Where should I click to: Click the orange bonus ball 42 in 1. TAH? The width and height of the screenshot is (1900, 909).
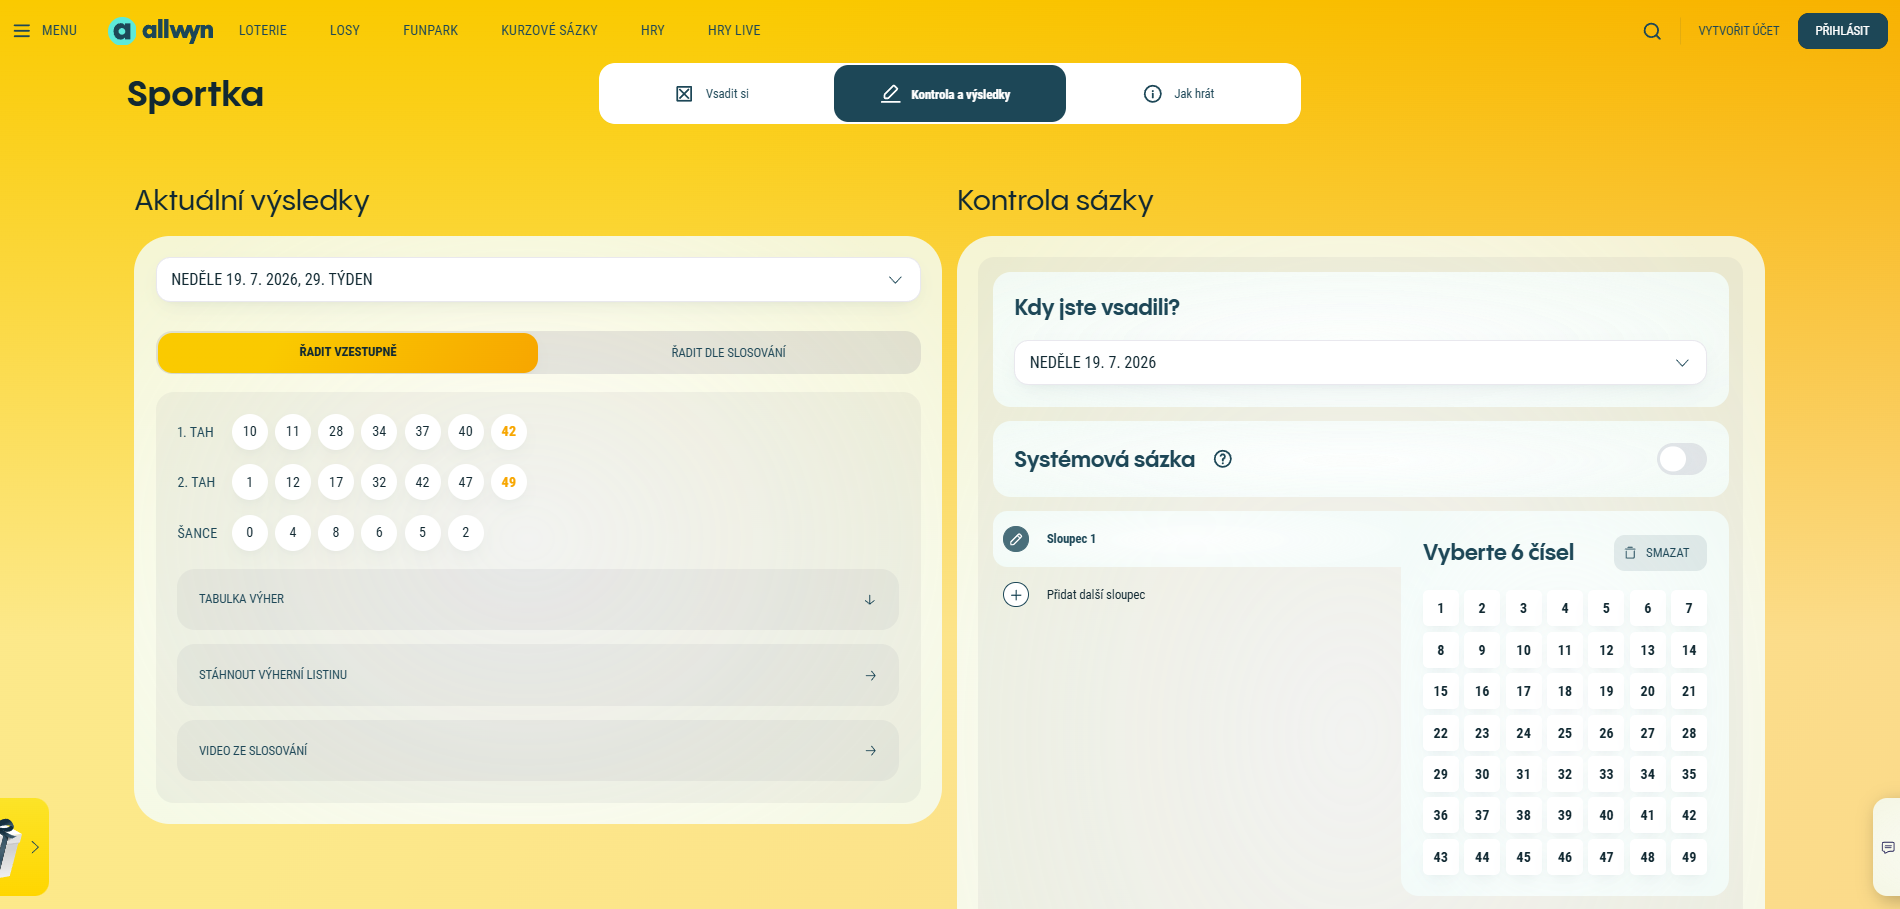[x=509, y=432]
